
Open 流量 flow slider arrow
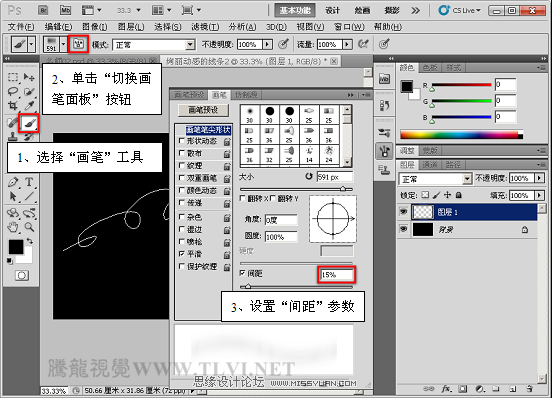347,44
